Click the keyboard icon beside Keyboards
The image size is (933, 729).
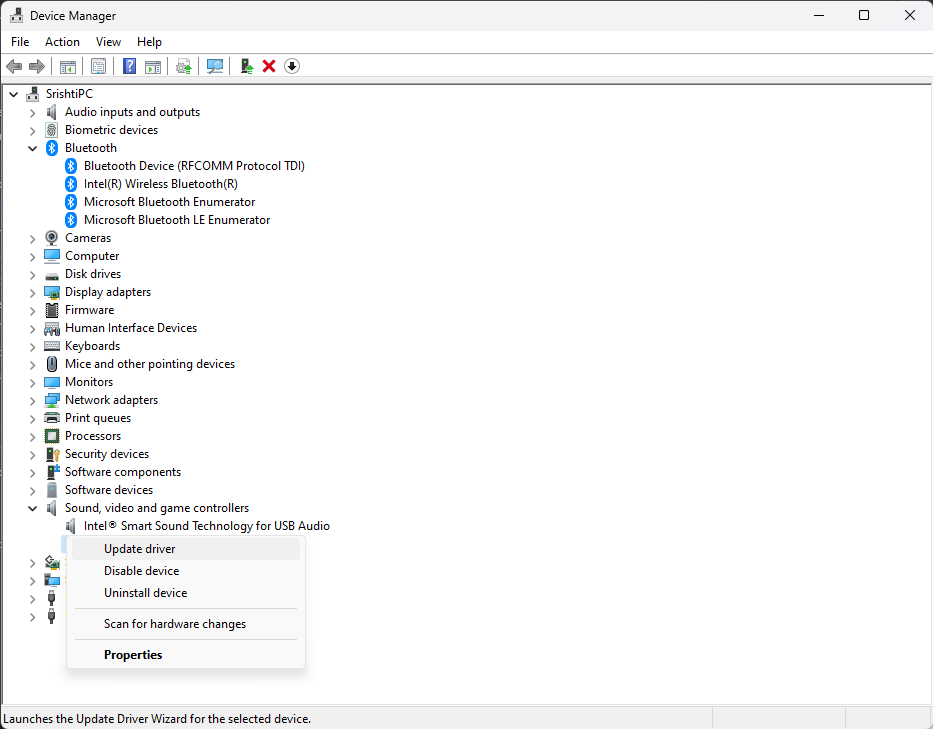(52, 346)
